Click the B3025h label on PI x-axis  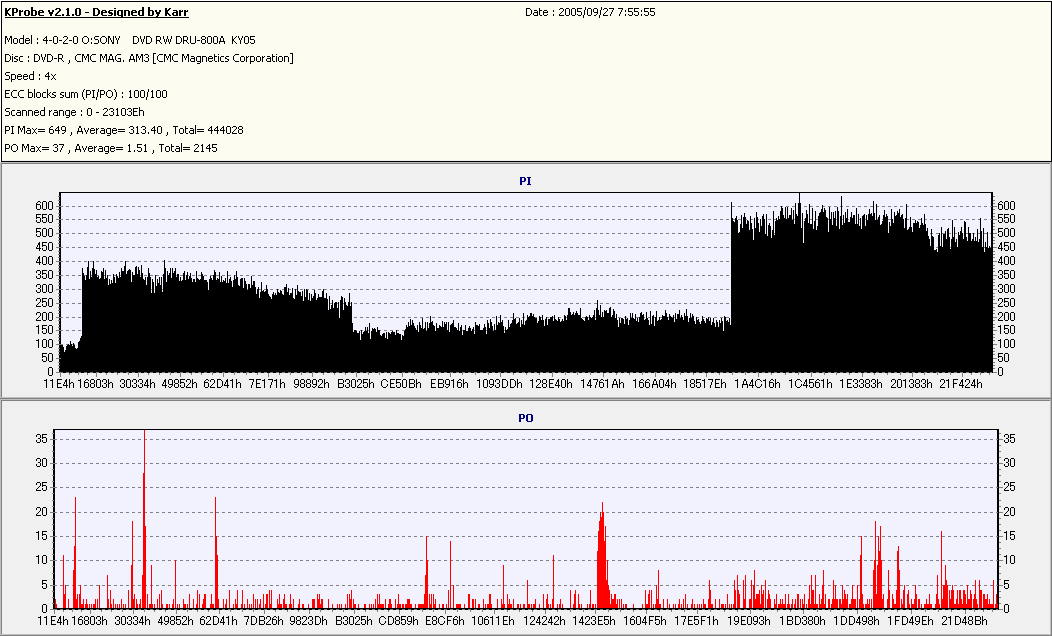355,384
